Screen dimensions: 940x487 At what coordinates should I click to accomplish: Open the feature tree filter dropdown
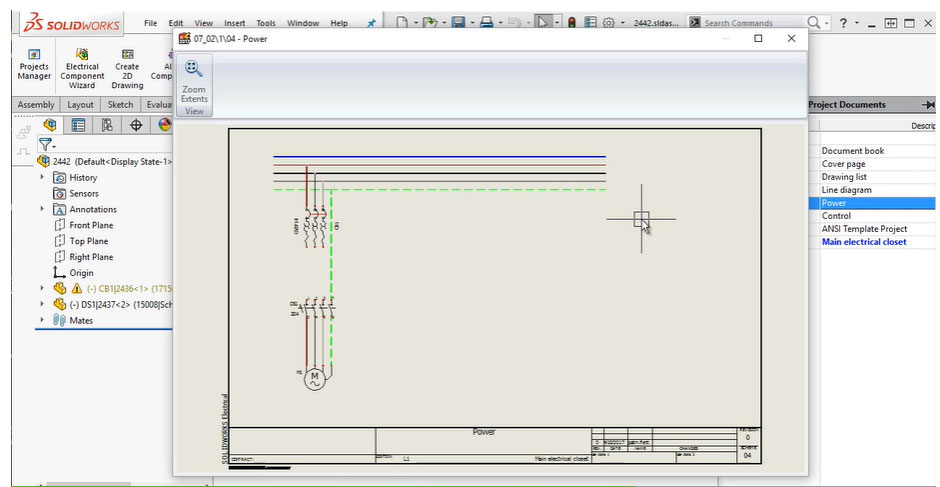(46, 145)
